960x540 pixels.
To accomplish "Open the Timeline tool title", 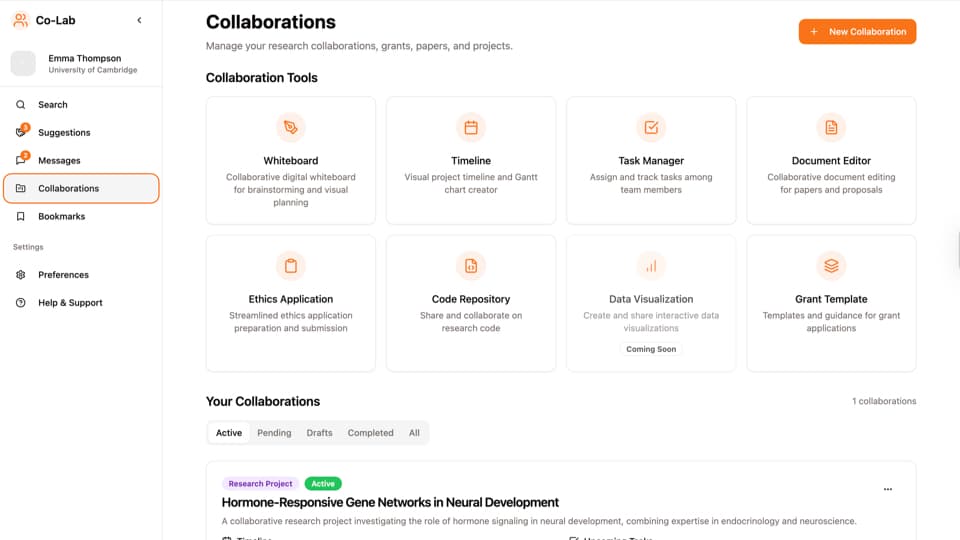I will point(471,161).
